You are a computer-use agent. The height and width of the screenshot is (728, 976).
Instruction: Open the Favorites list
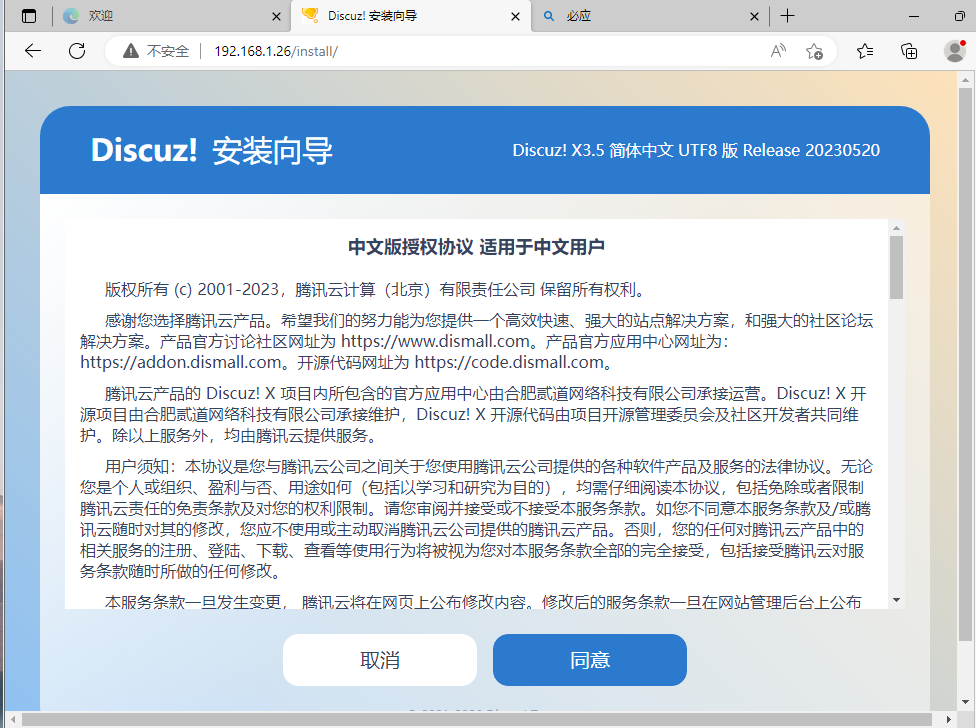tap(865, 50)
